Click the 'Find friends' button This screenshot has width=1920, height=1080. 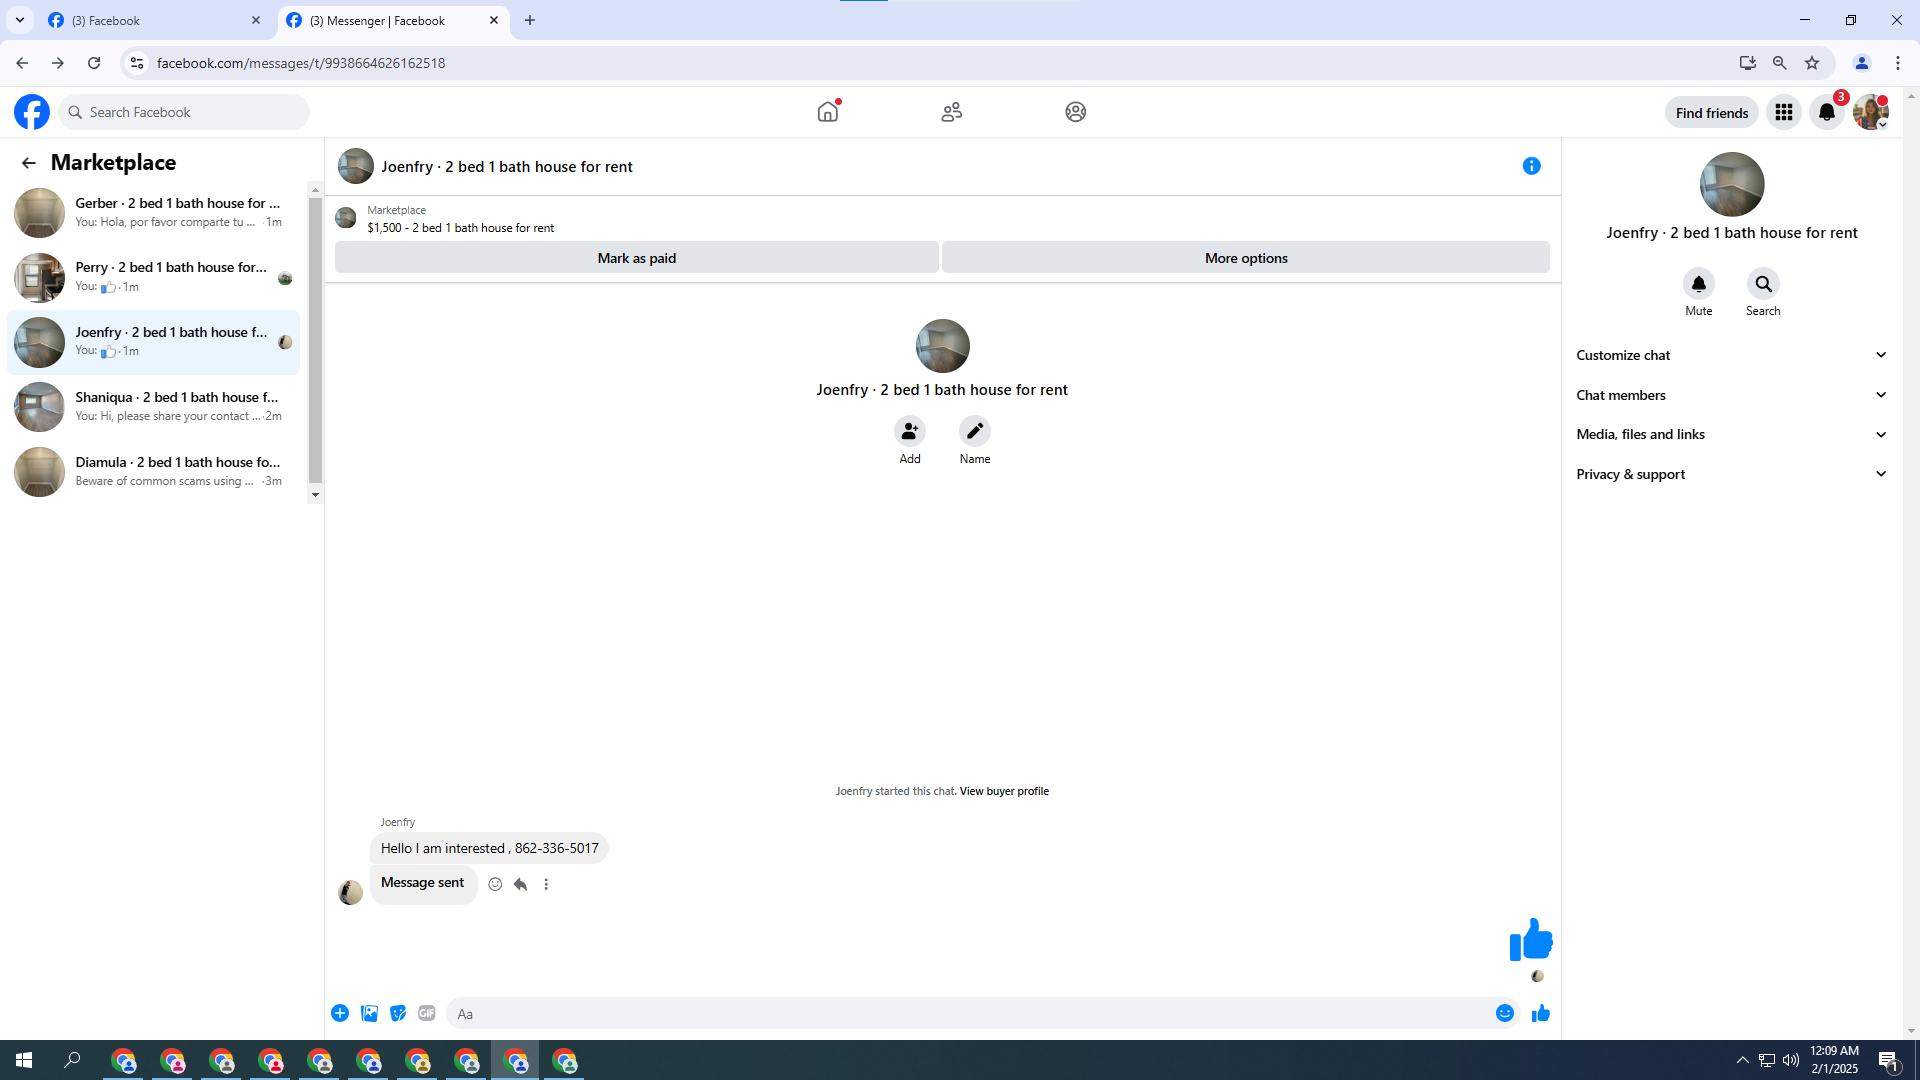click(1712, 113)
